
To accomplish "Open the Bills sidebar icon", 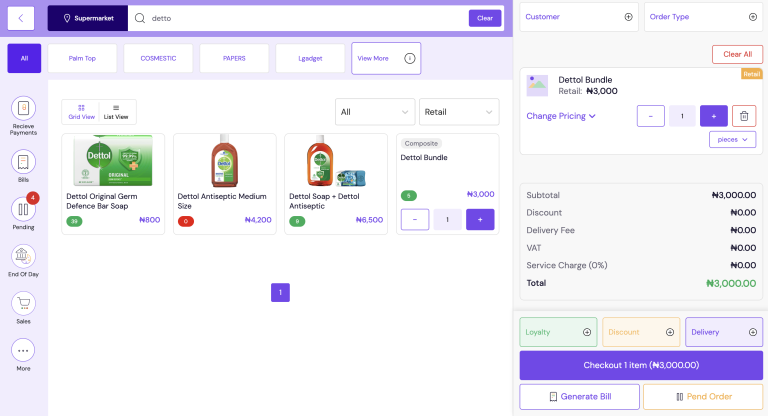I will [23, 161].
